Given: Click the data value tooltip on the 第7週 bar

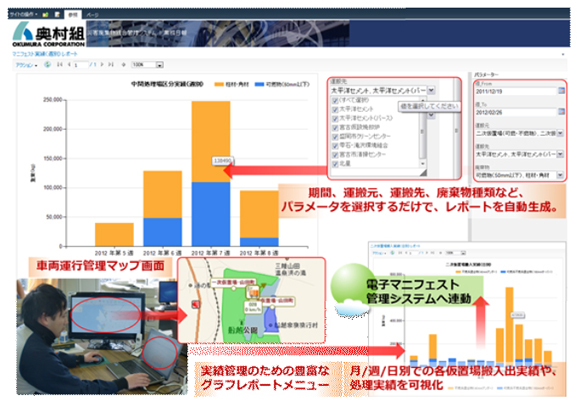Looking at the screenshot, I should coord(223,161).
